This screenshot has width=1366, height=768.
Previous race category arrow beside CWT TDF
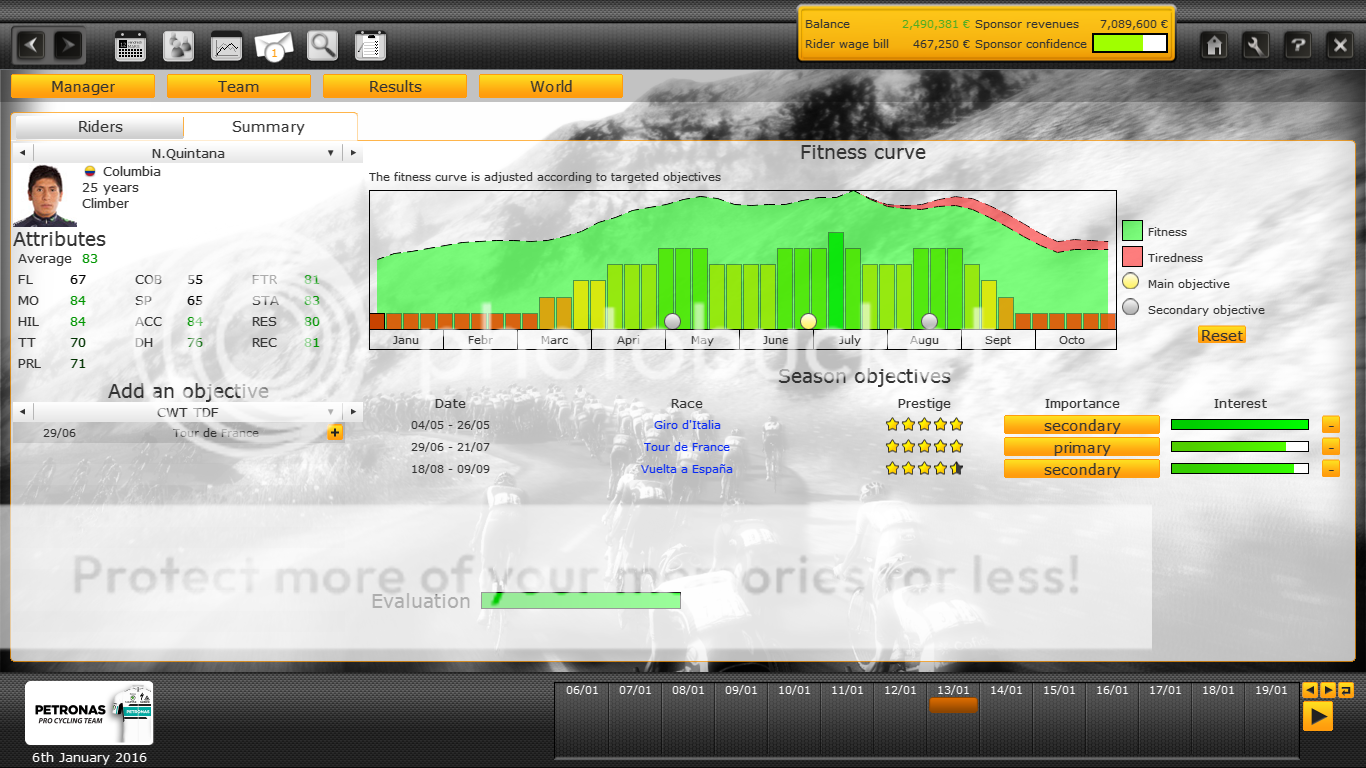pos(22,412)
